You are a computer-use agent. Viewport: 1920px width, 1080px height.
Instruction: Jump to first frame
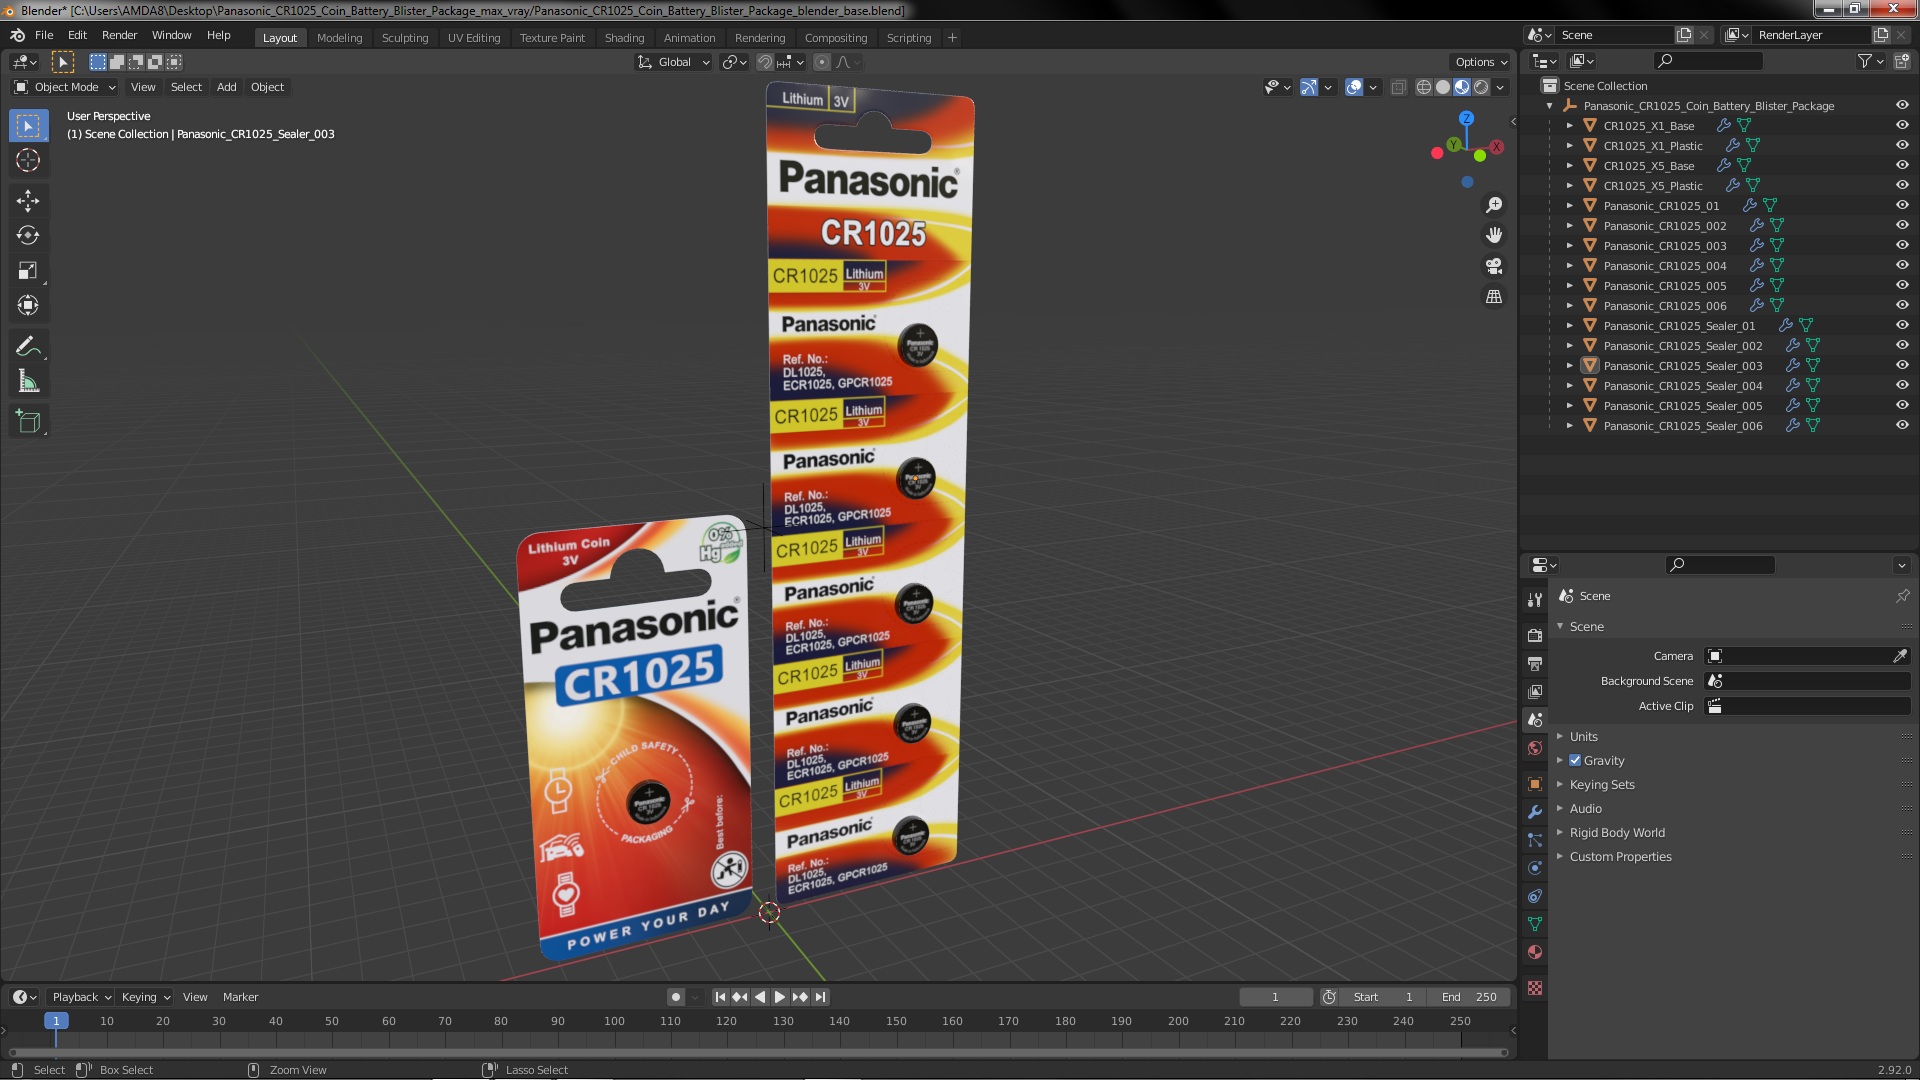coord(720,997)
